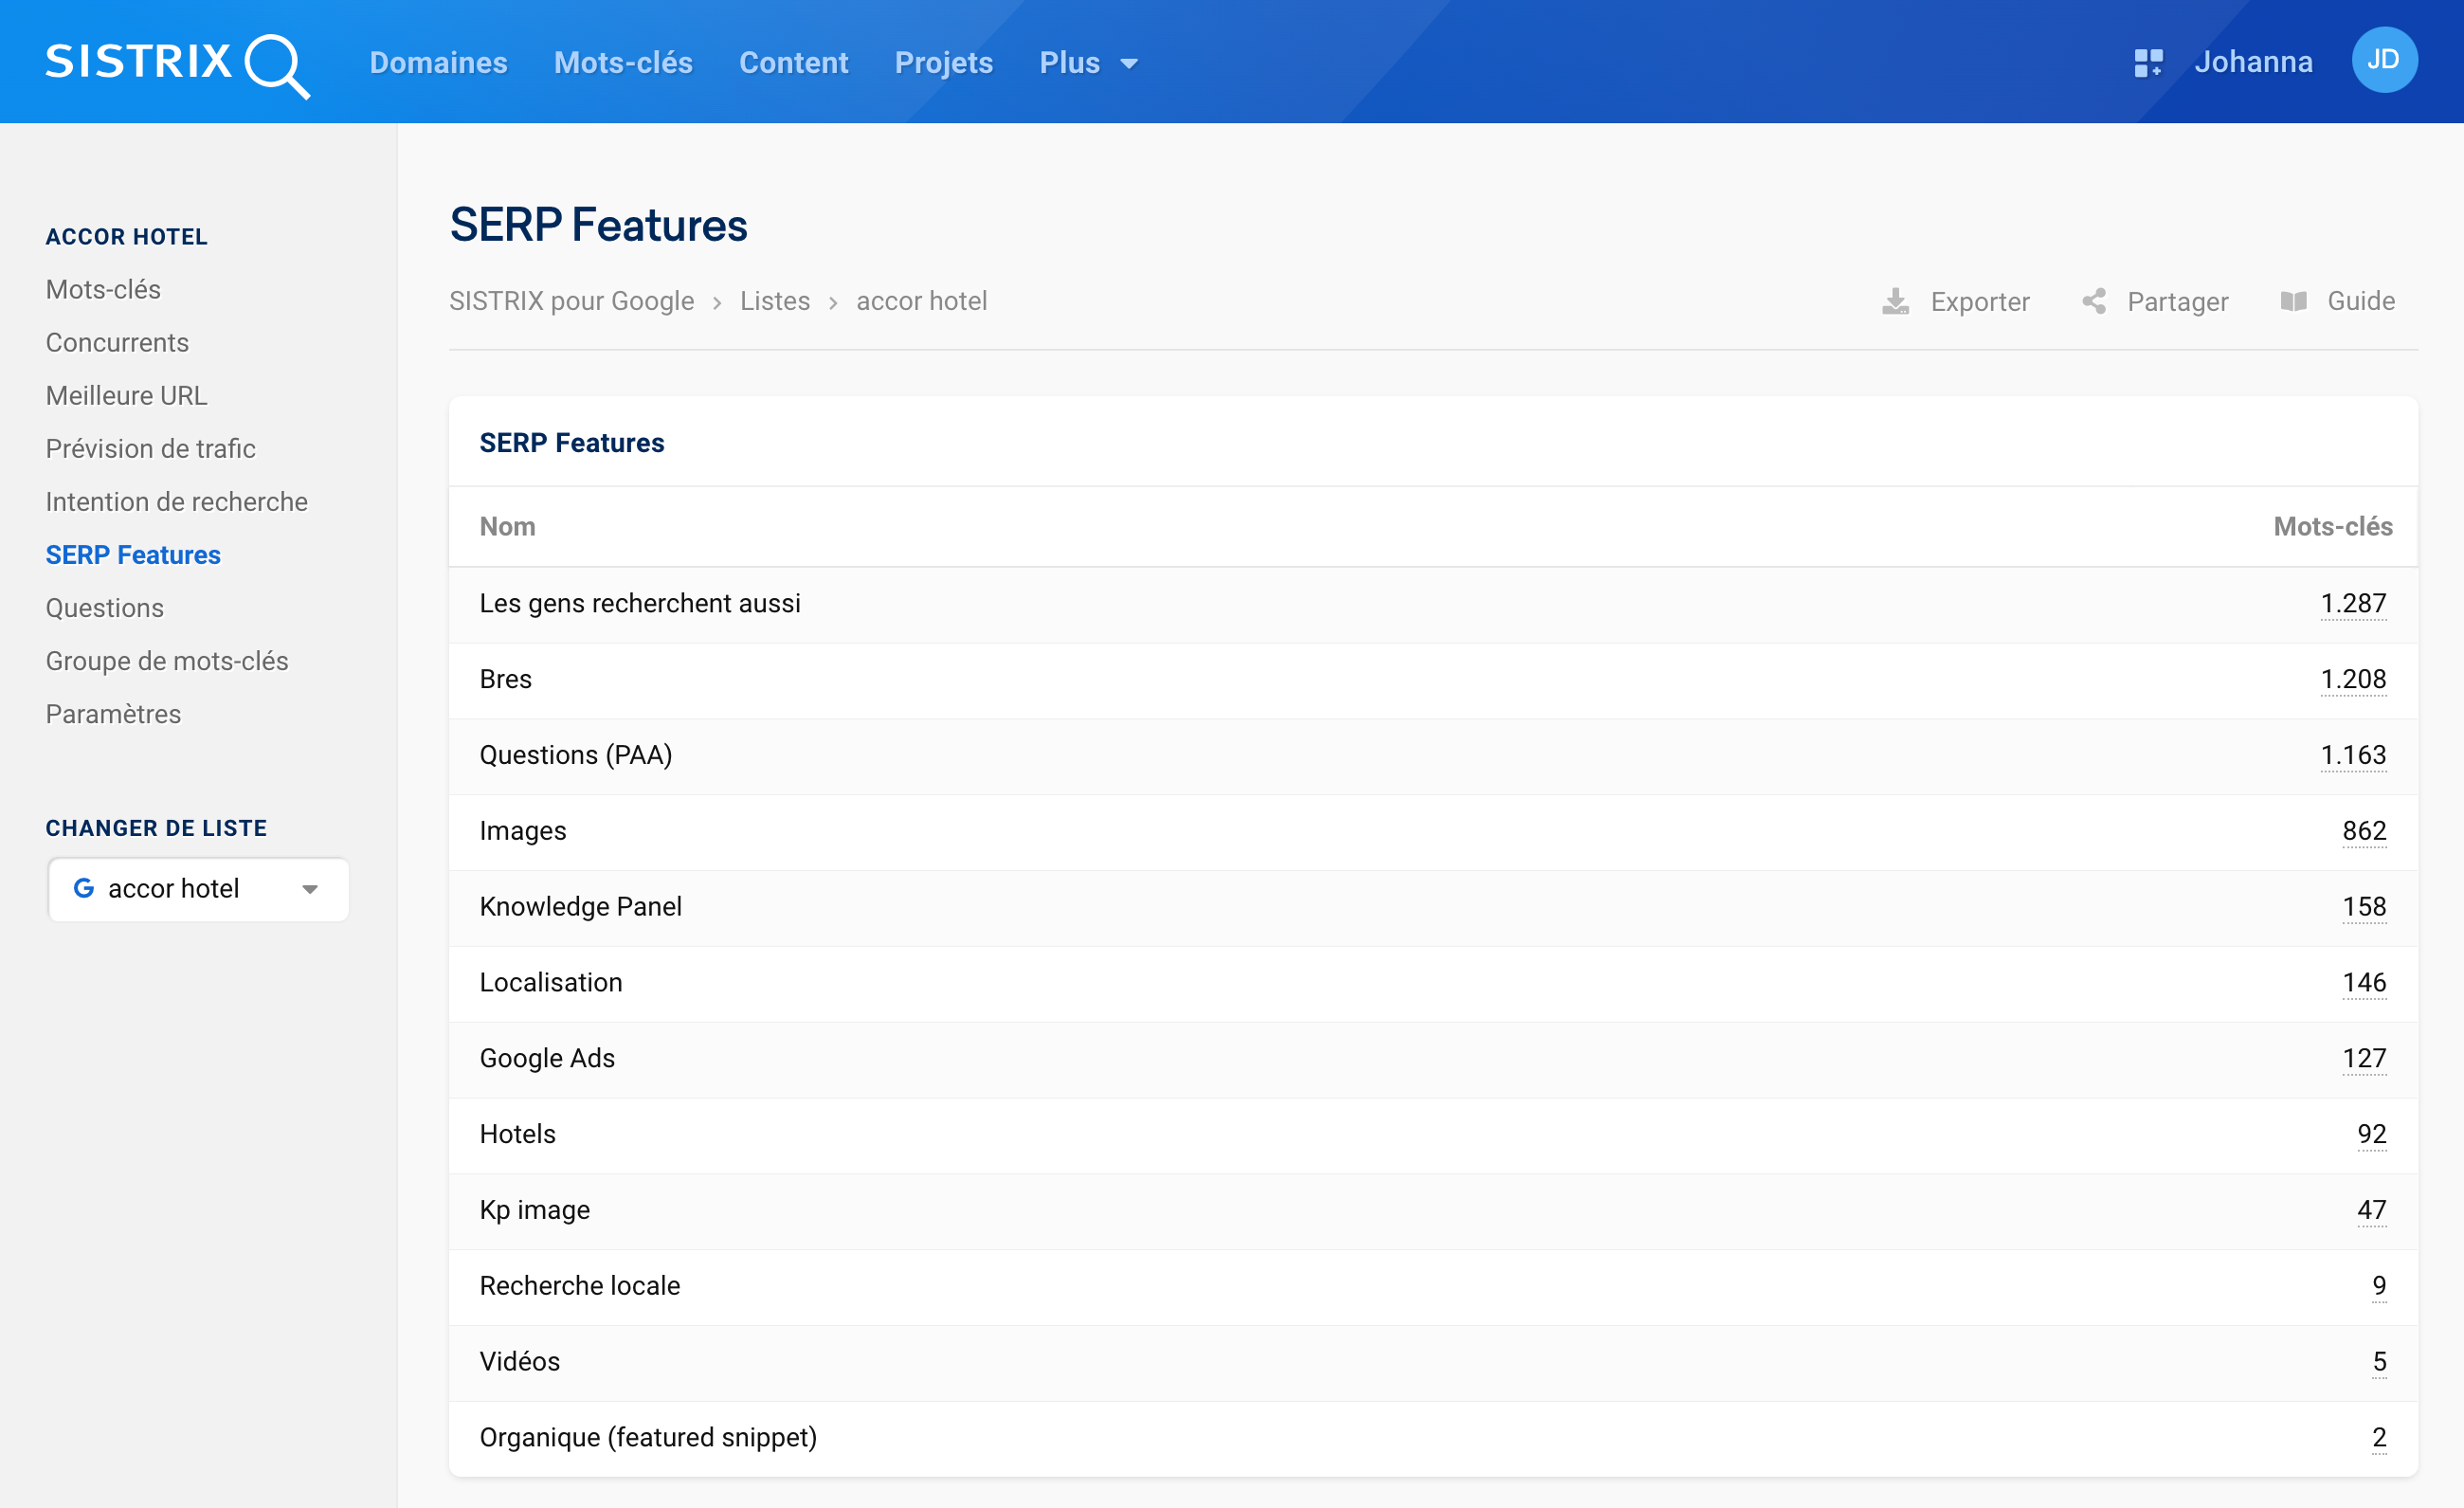
Task: Click the Localisation row name
Action: tap(550, 982)
